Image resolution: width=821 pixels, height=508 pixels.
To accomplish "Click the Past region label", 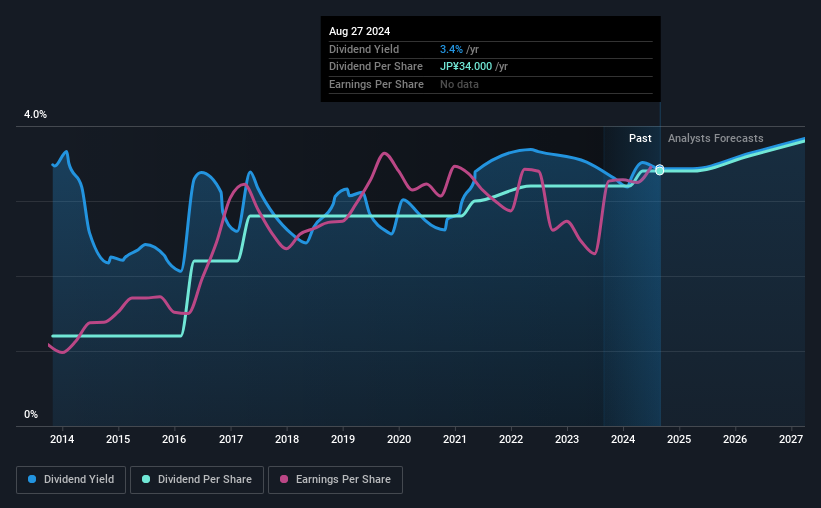I will point(640,138).
